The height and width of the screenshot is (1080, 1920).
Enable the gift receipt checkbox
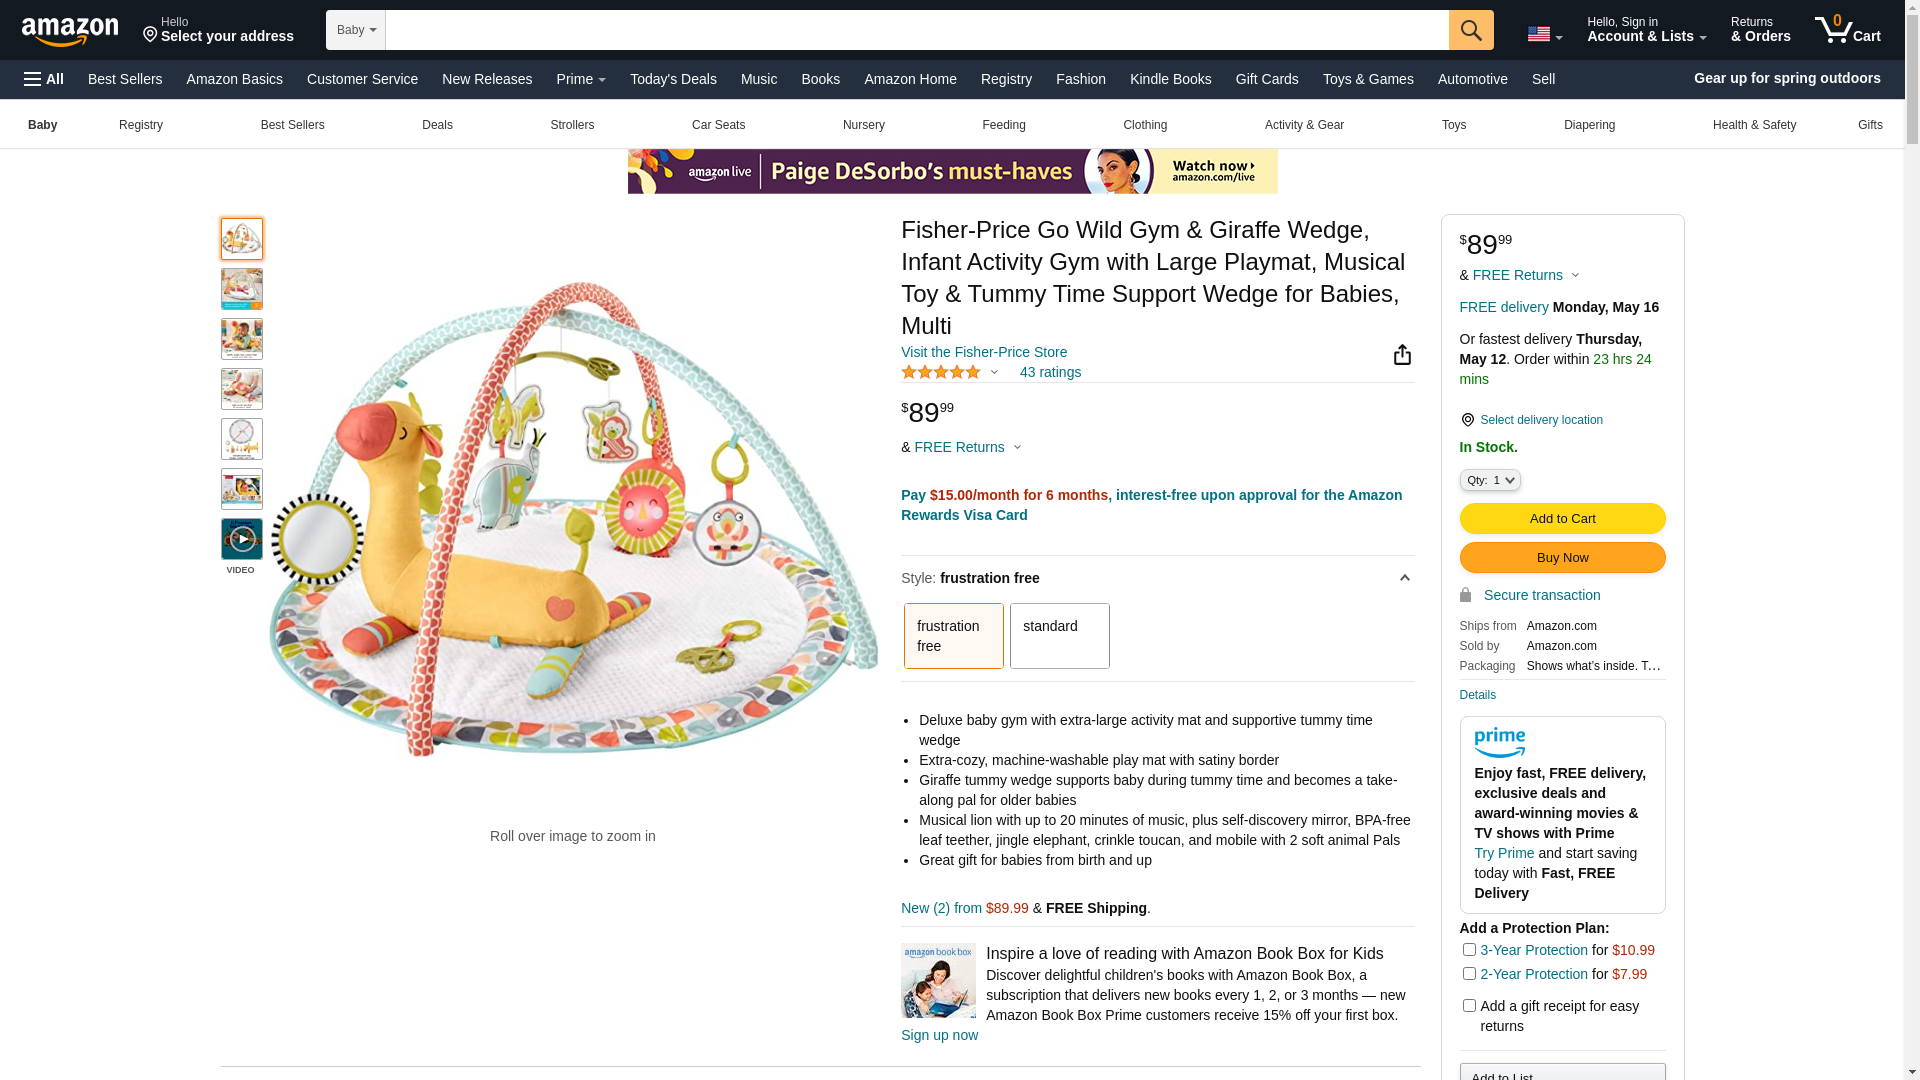[1469, 1005]
